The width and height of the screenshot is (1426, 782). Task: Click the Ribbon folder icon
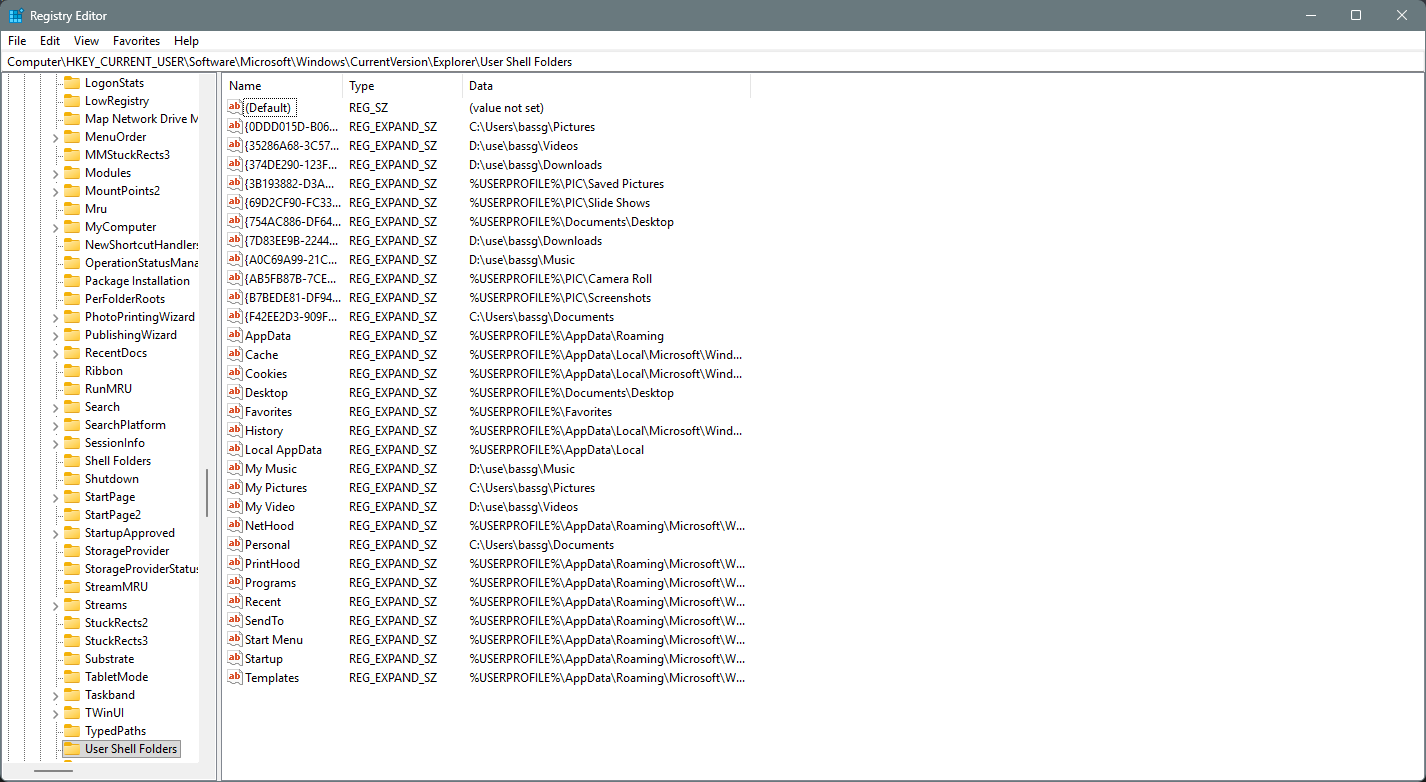(x=72, y=371)
